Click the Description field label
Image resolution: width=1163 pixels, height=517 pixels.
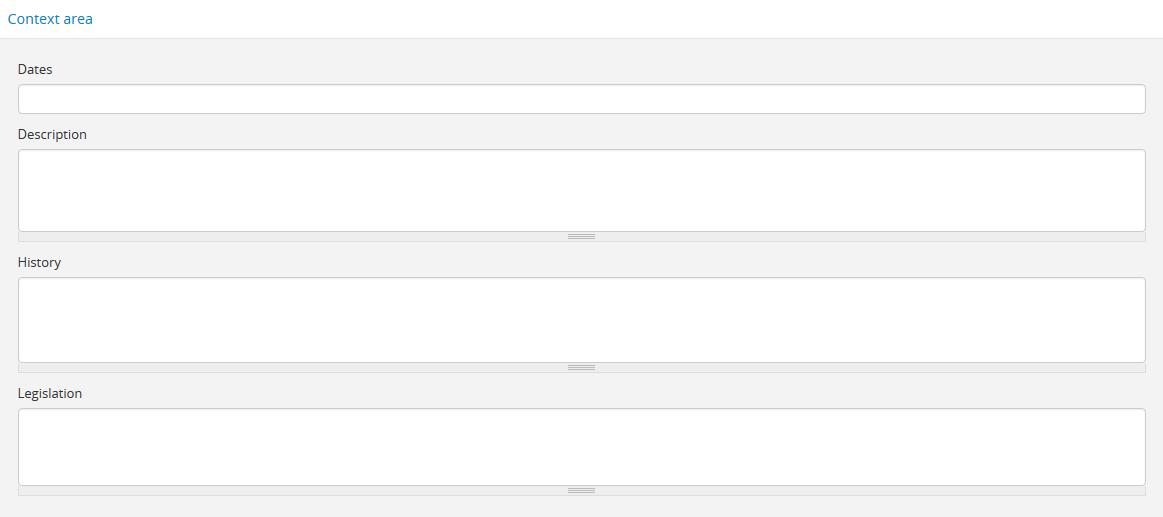click(x=52, y=134)
